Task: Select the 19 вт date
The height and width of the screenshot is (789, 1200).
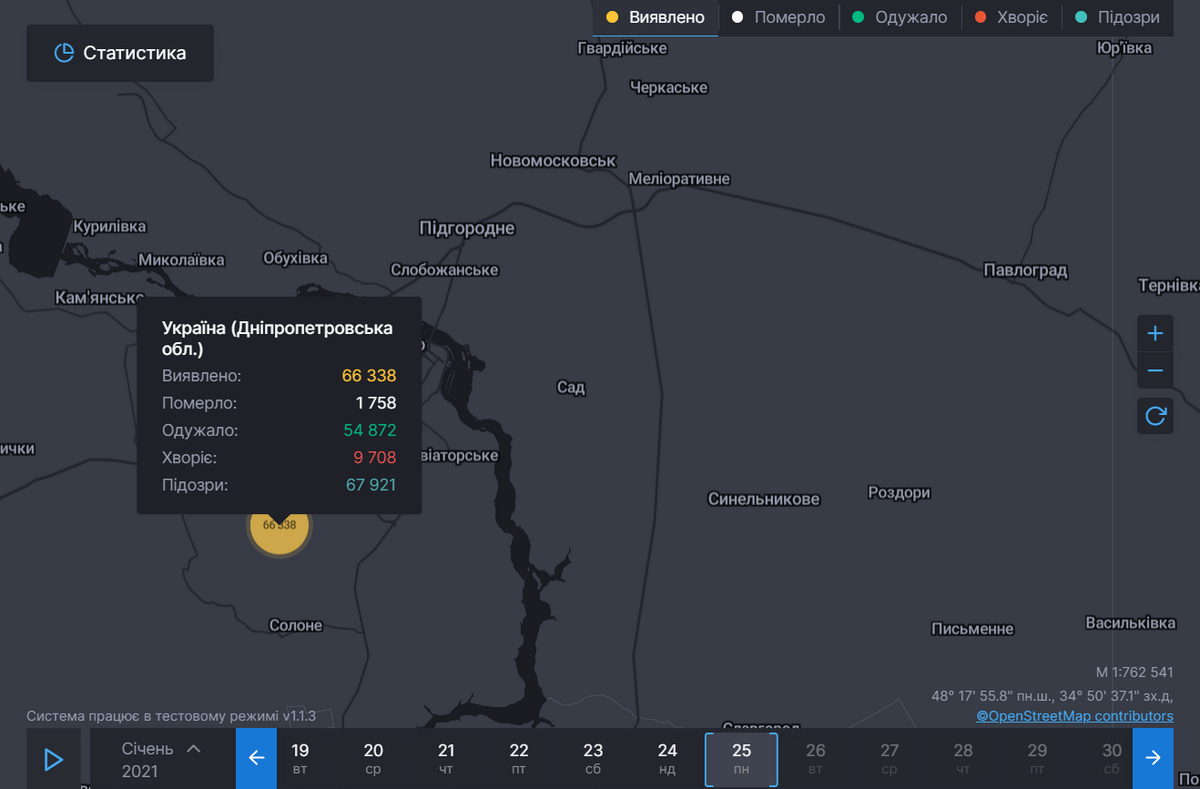Action: (300, 759)
